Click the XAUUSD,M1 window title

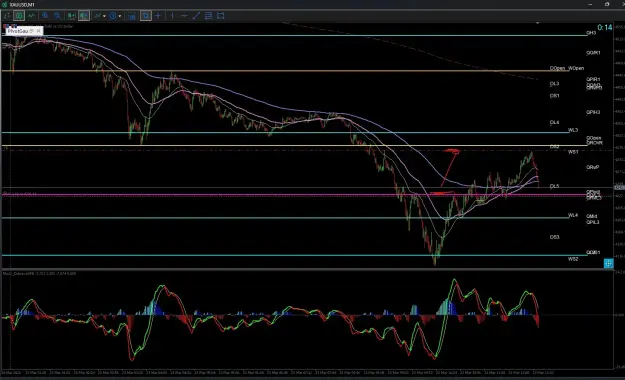(22, 4)
